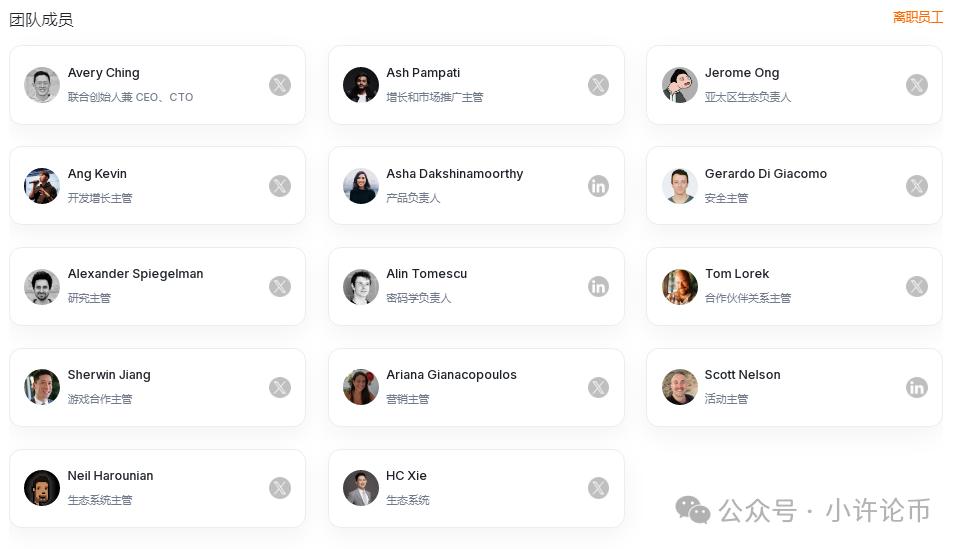The height and width of the screenshot is (549, 962).
Task: Click HC Xie's X profile icon
Action: pos(598,488)
